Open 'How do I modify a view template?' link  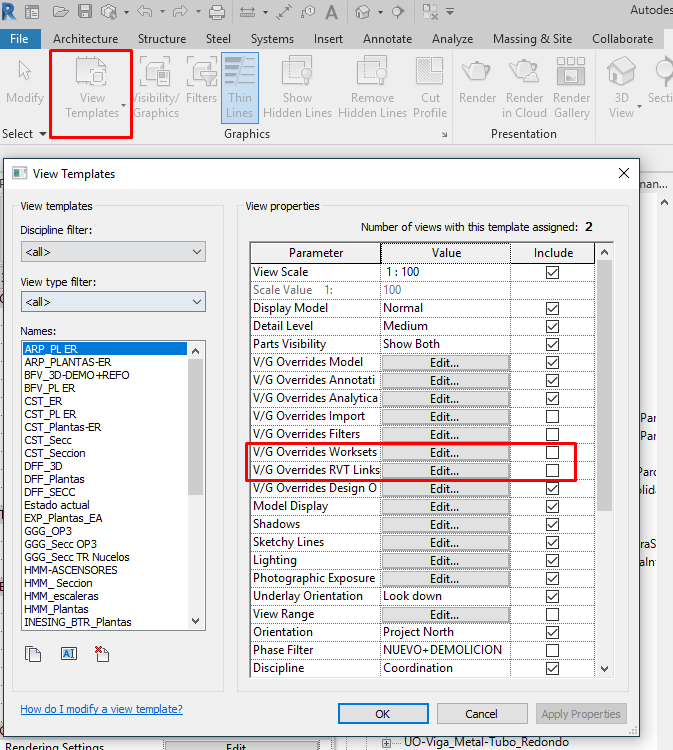(101, 709)
